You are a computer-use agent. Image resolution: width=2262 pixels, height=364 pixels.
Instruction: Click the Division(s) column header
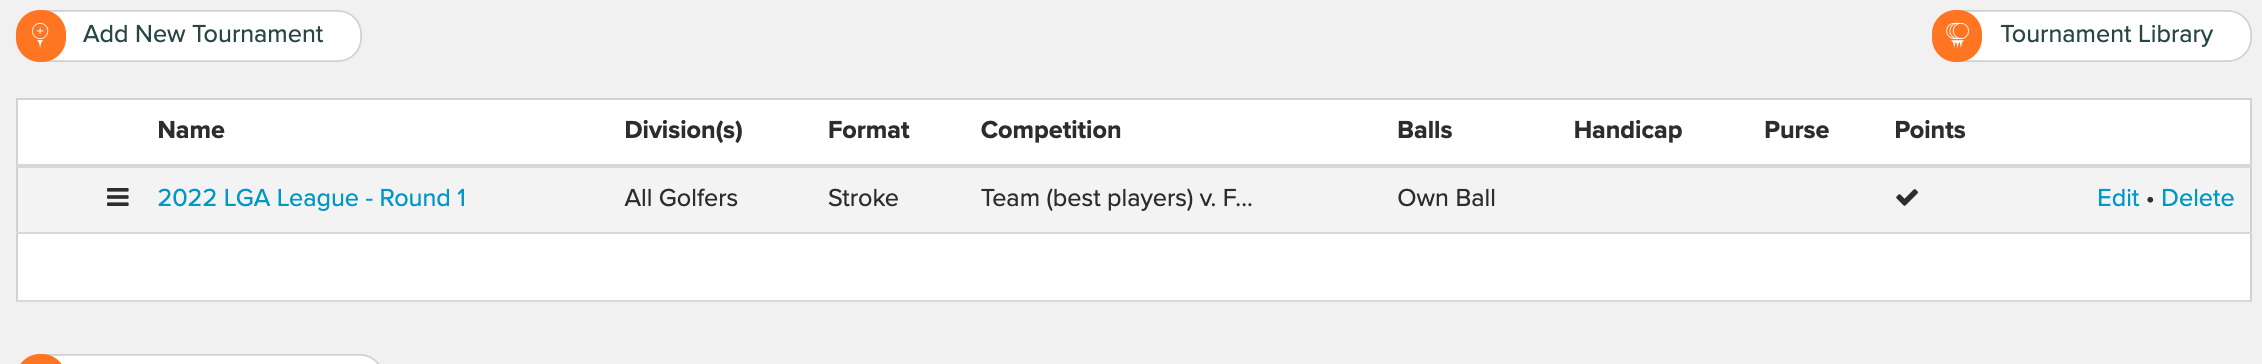[683, 130]
